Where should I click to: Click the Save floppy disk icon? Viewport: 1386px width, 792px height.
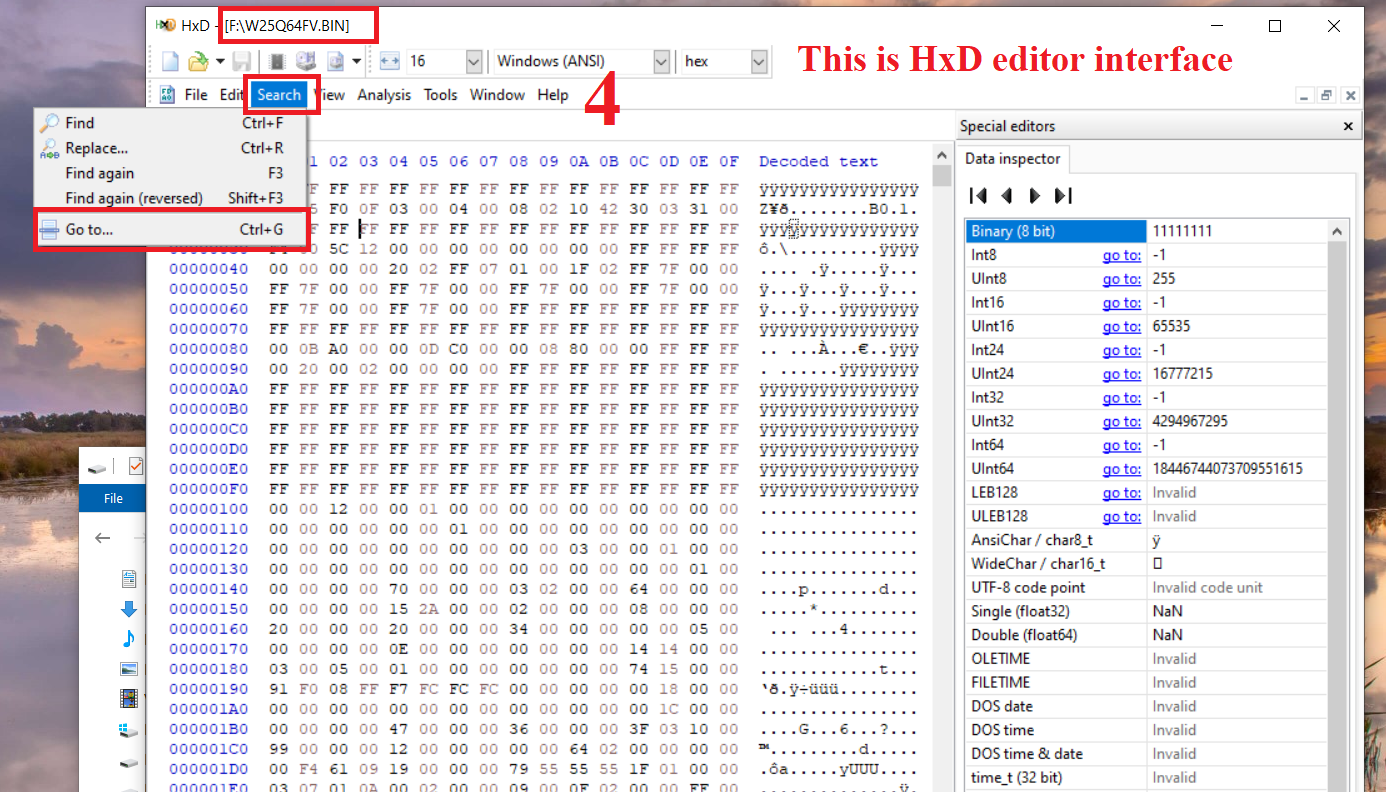point(242,62)
